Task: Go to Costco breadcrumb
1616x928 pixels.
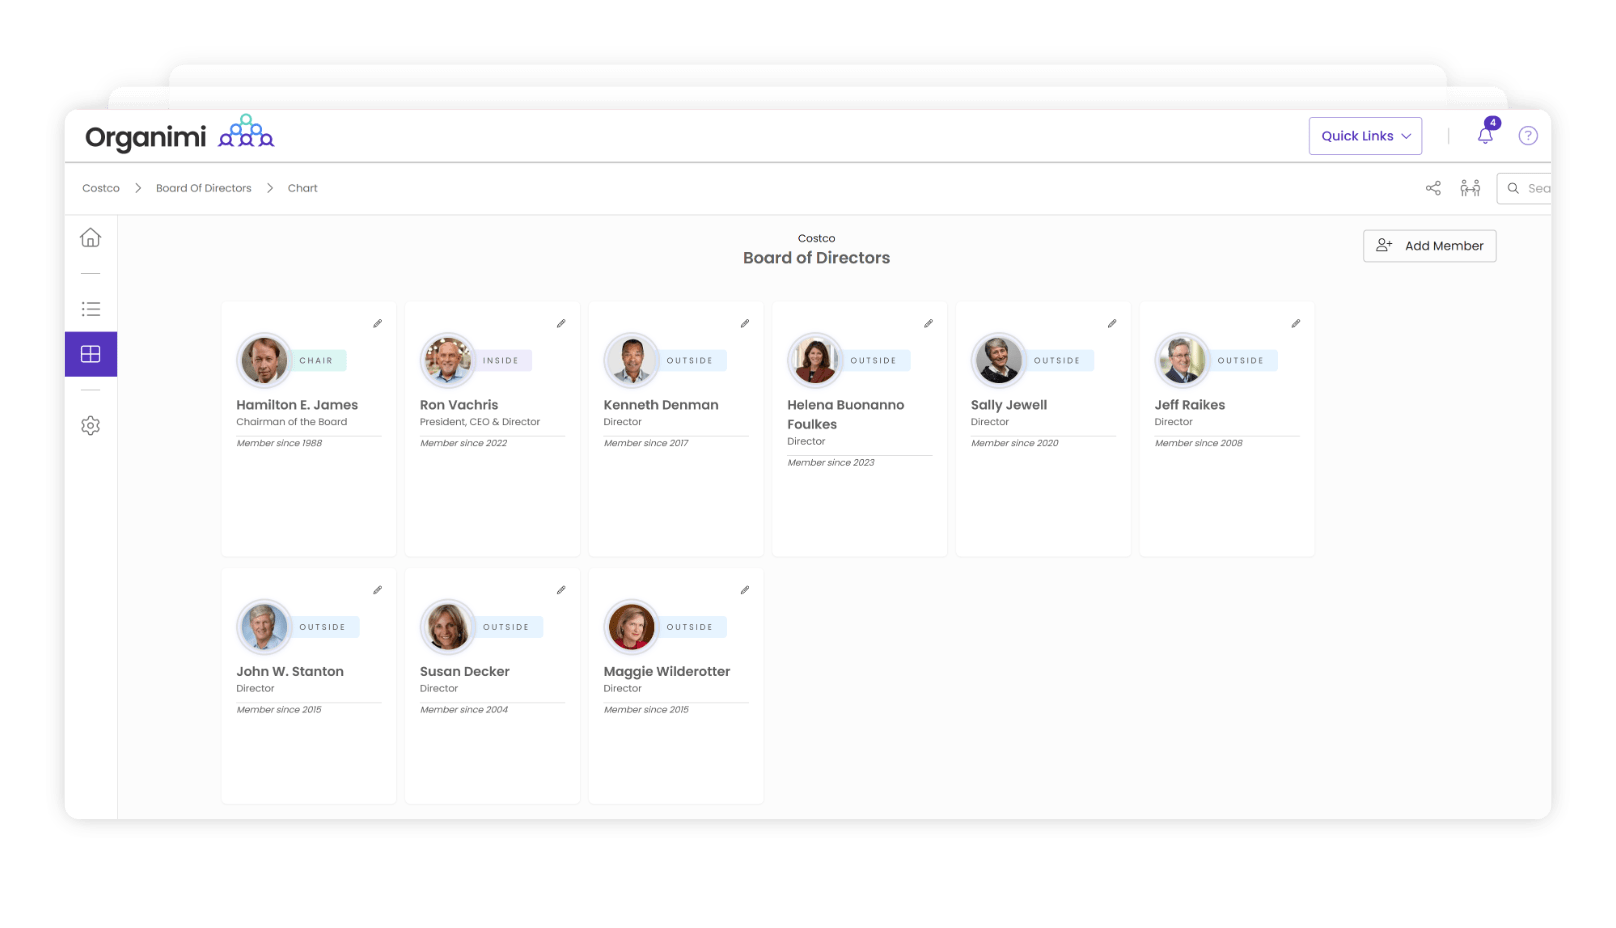Action: pyautogui.click(x=101, y=188)
